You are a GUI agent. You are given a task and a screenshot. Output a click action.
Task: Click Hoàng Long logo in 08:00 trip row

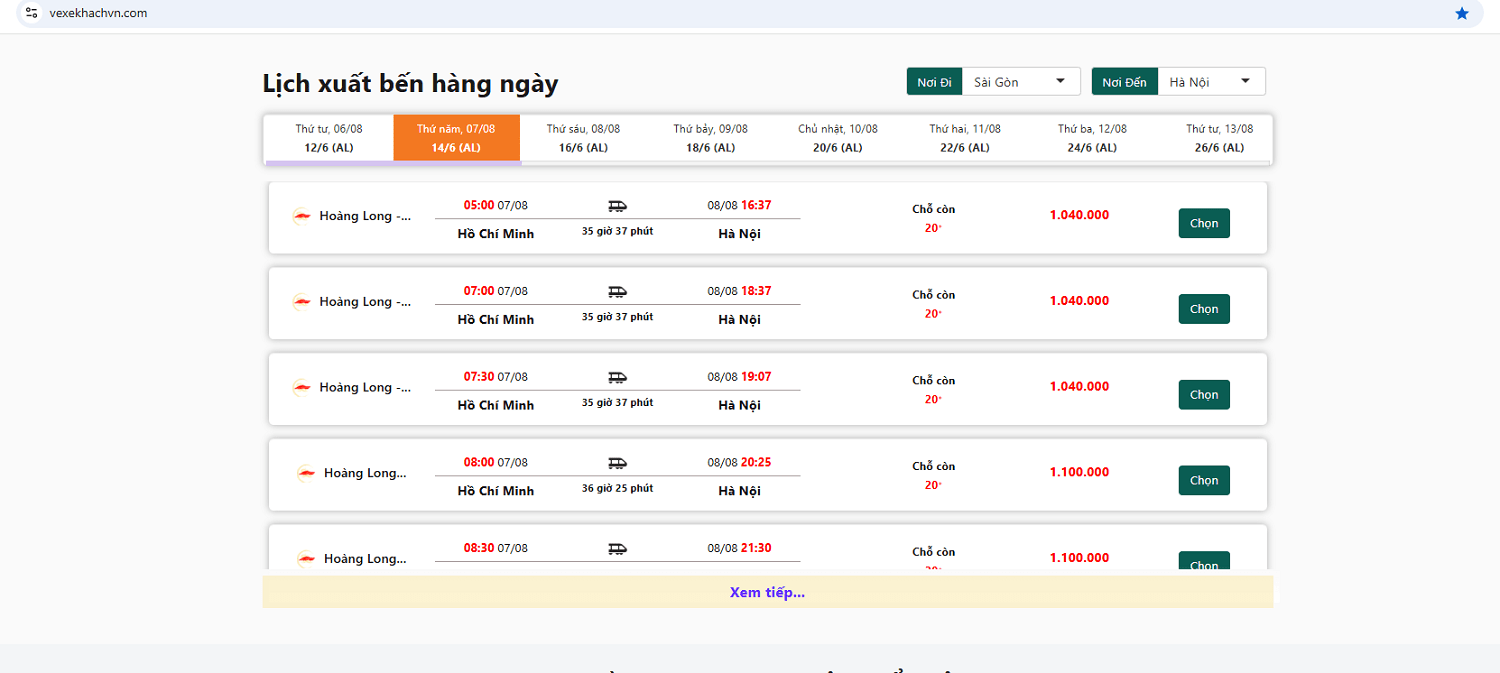[x=306, y=473]
